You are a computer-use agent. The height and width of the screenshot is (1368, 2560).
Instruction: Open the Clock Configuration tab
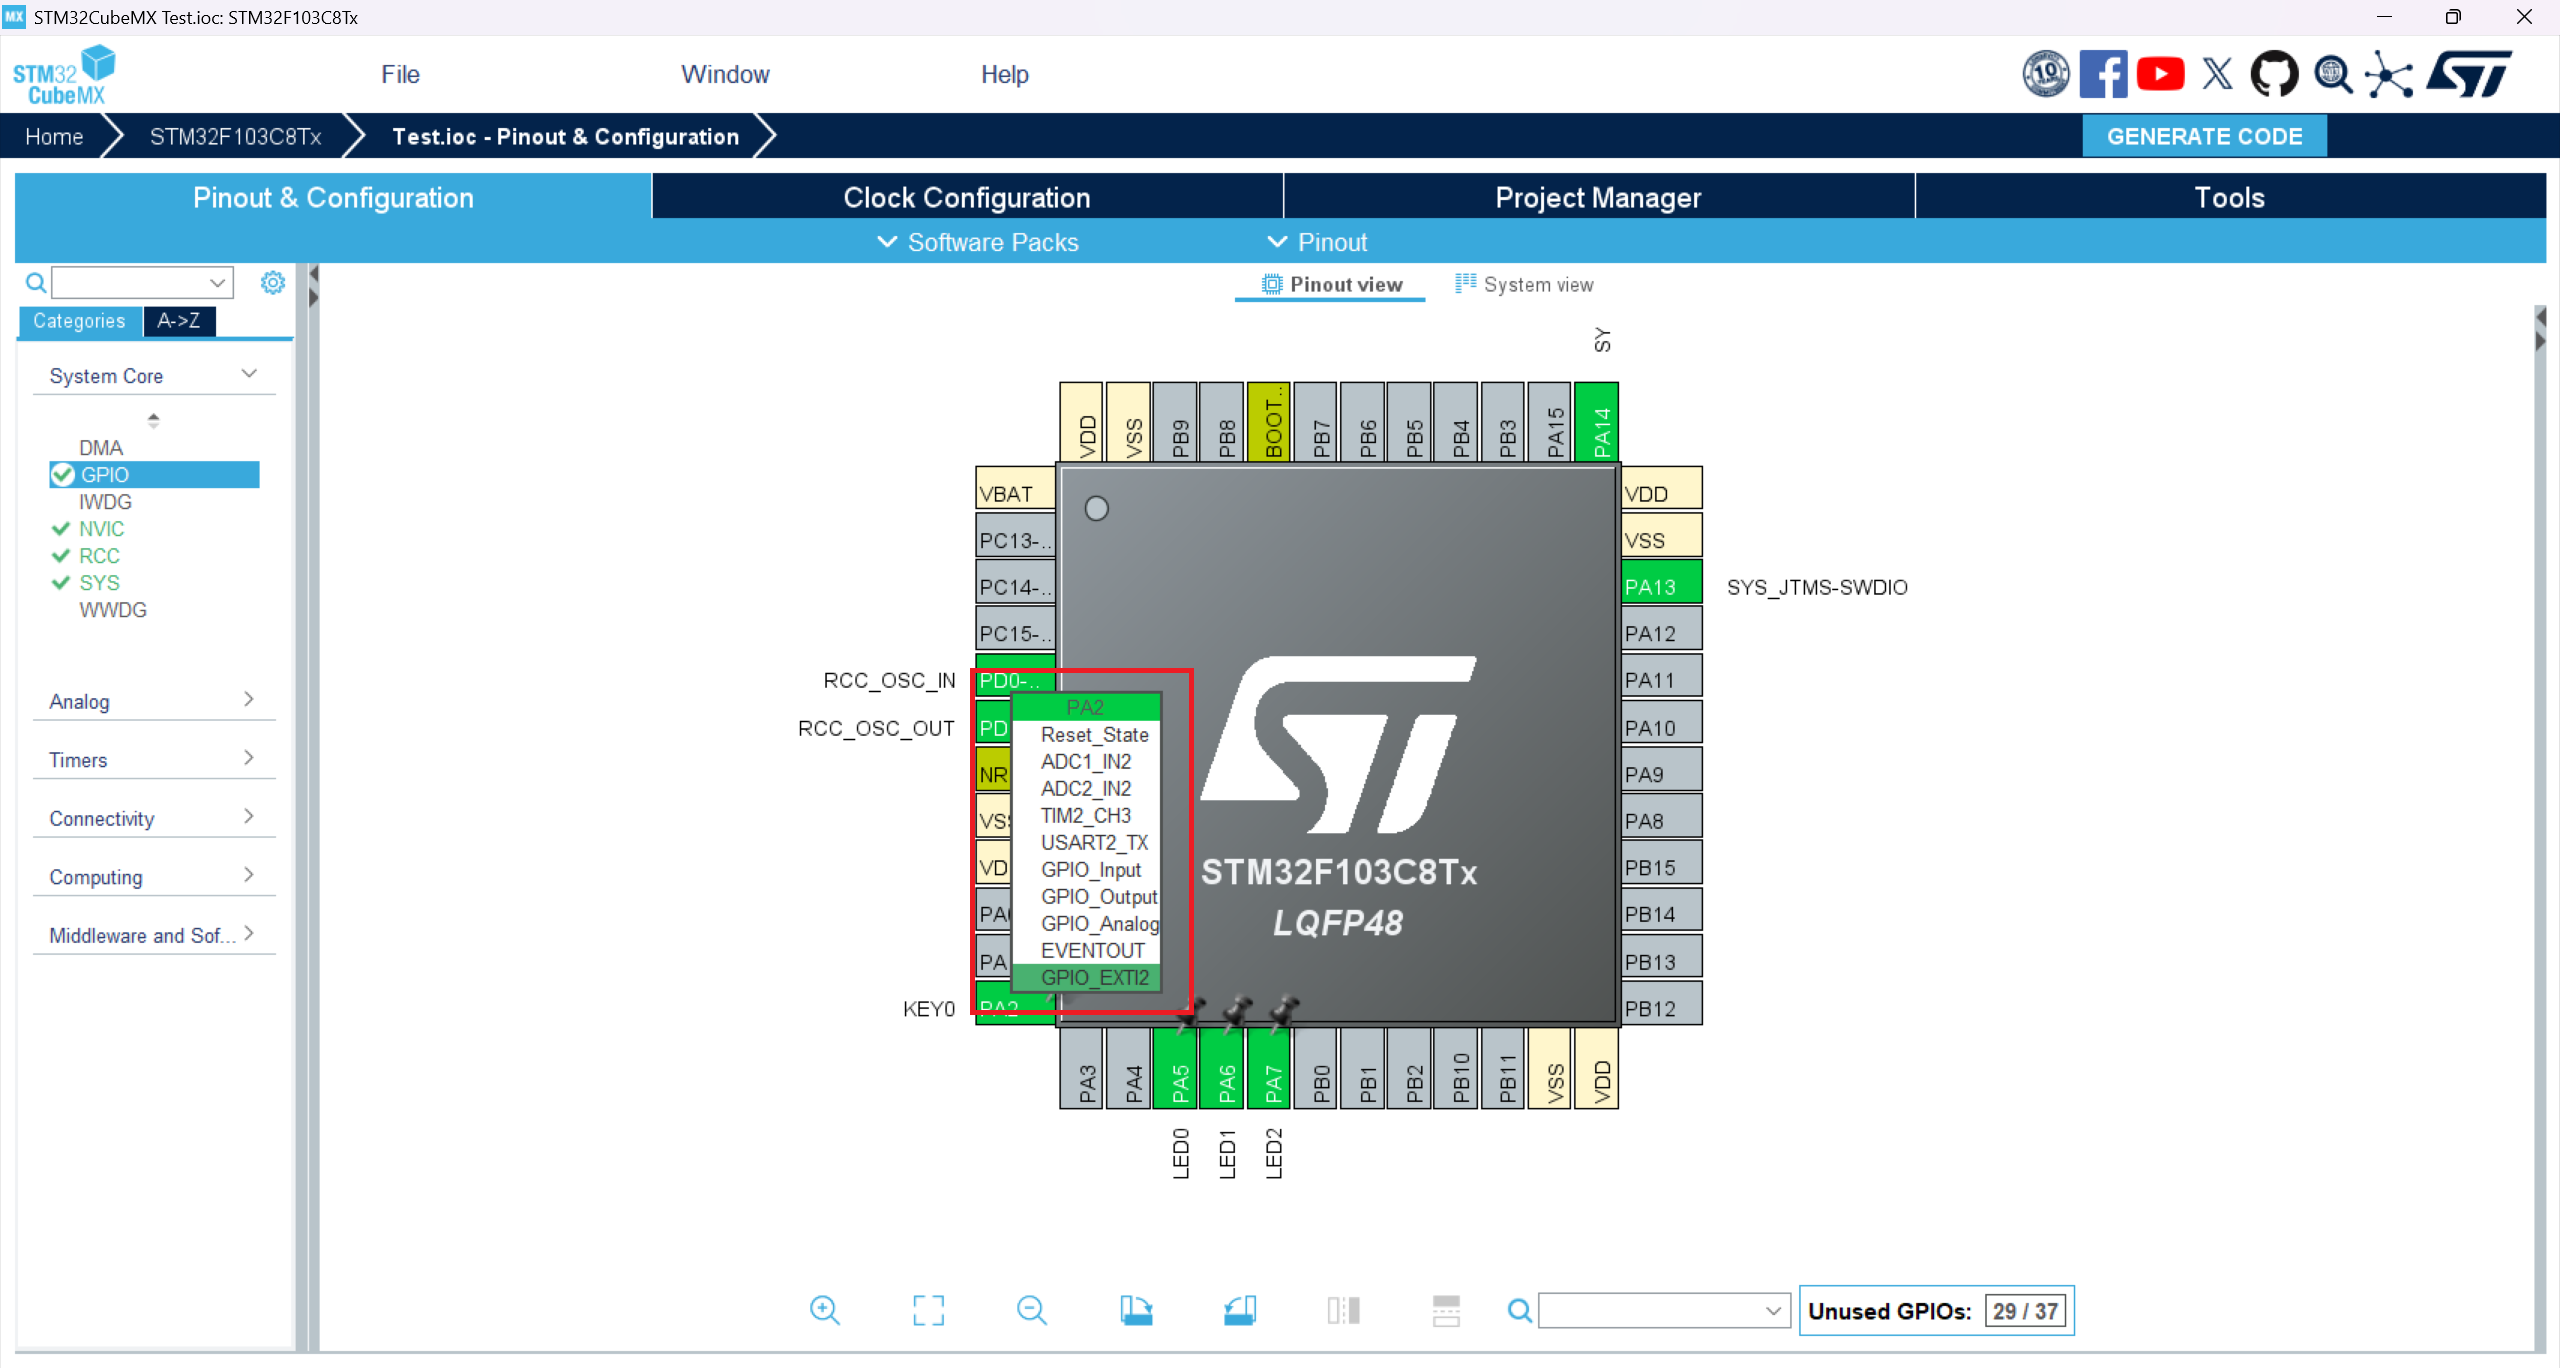(x=966, y=197)
